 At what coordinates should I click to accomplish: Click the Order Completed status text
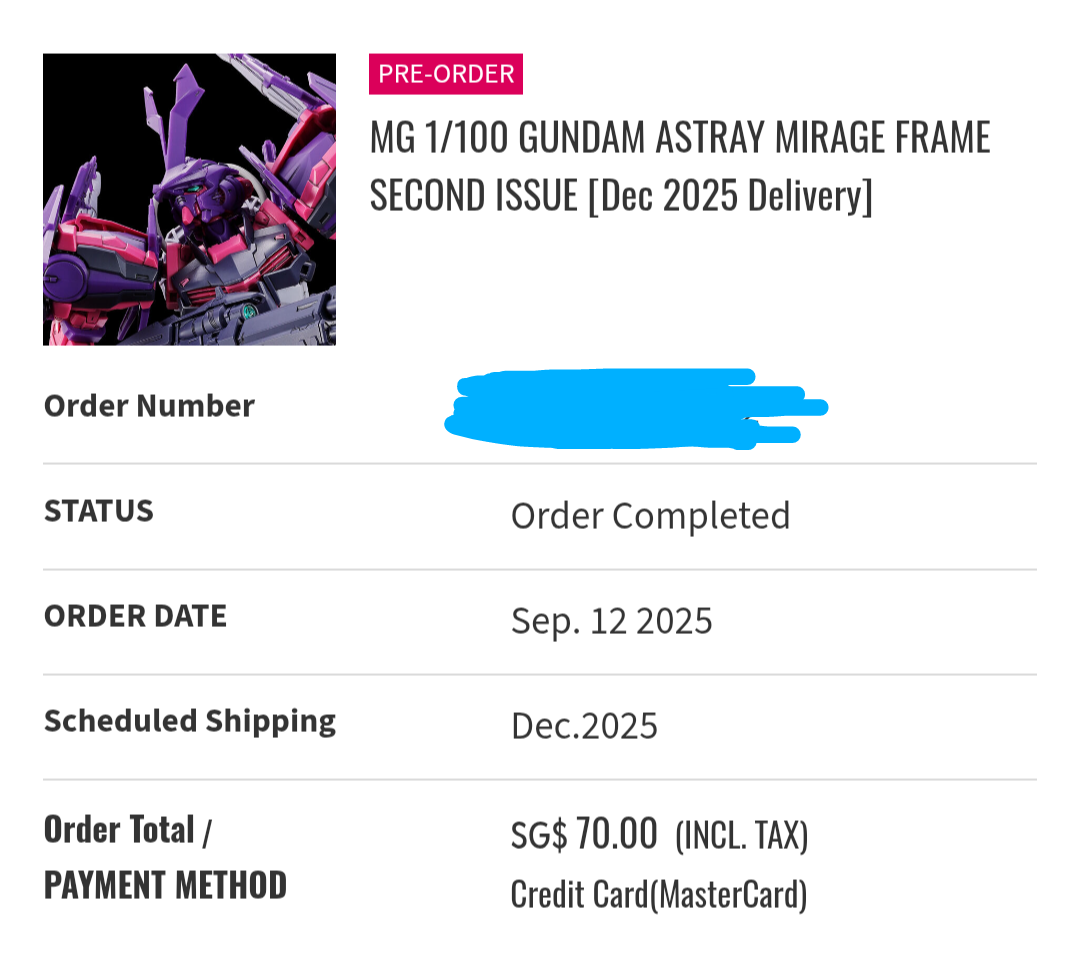650,516
